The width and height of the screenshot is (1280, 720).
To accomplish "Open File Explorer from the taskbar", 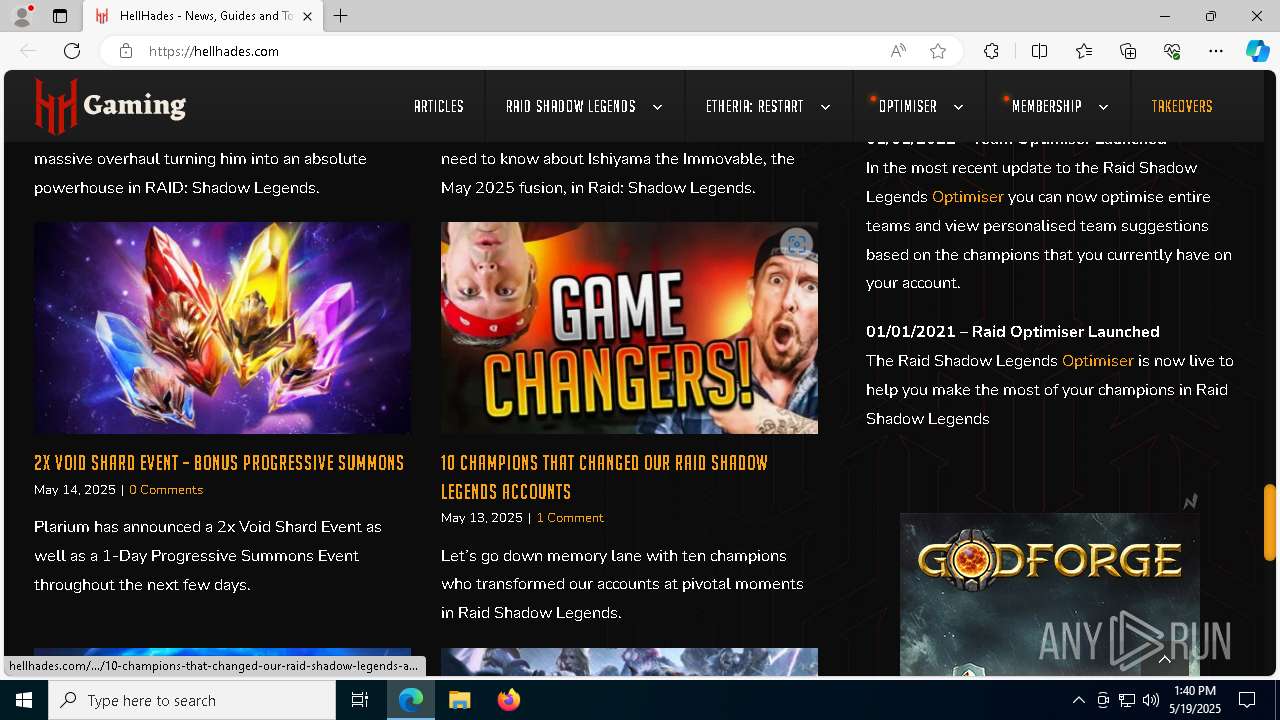I will (x=460, y=700).
